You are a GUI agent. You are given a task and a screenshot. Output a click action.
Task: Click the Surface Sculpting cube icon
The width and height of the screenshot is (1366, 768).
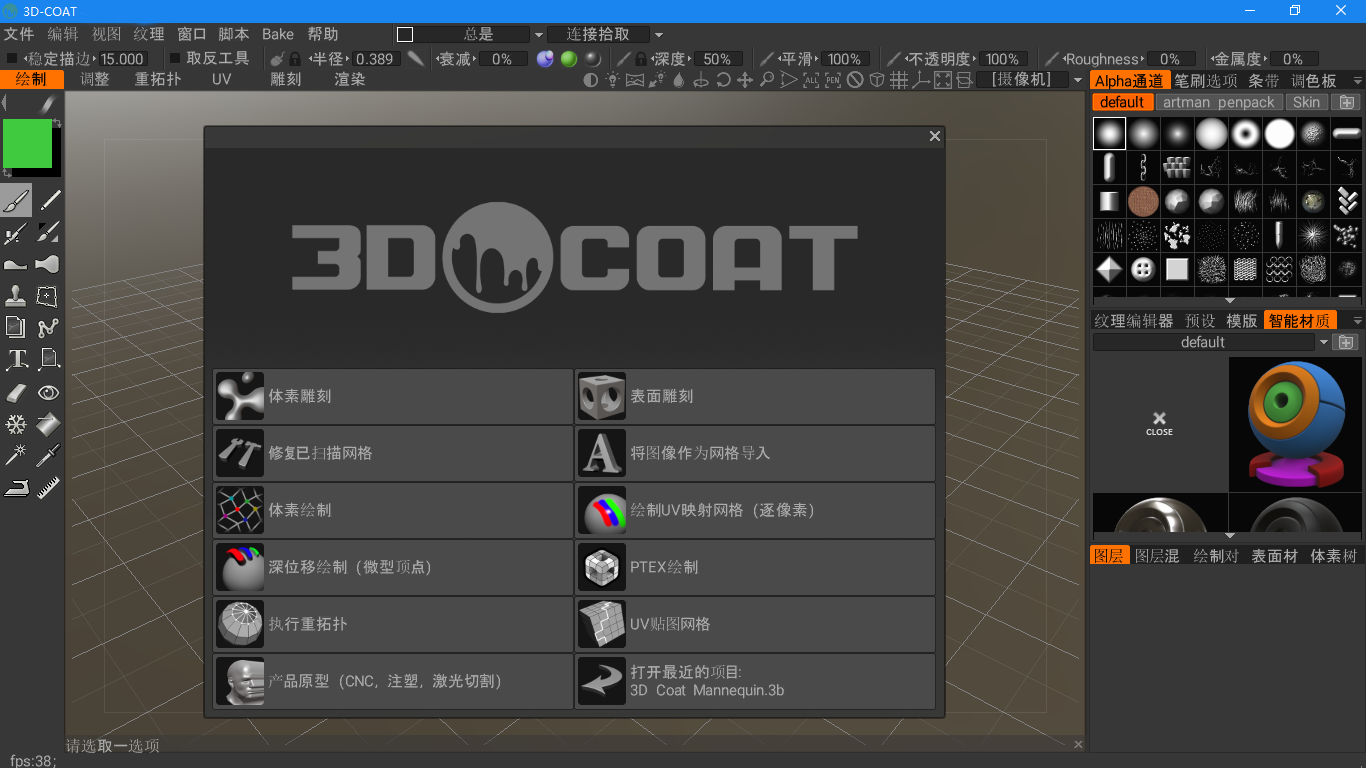pyautogui.click(x=602, y=396)
